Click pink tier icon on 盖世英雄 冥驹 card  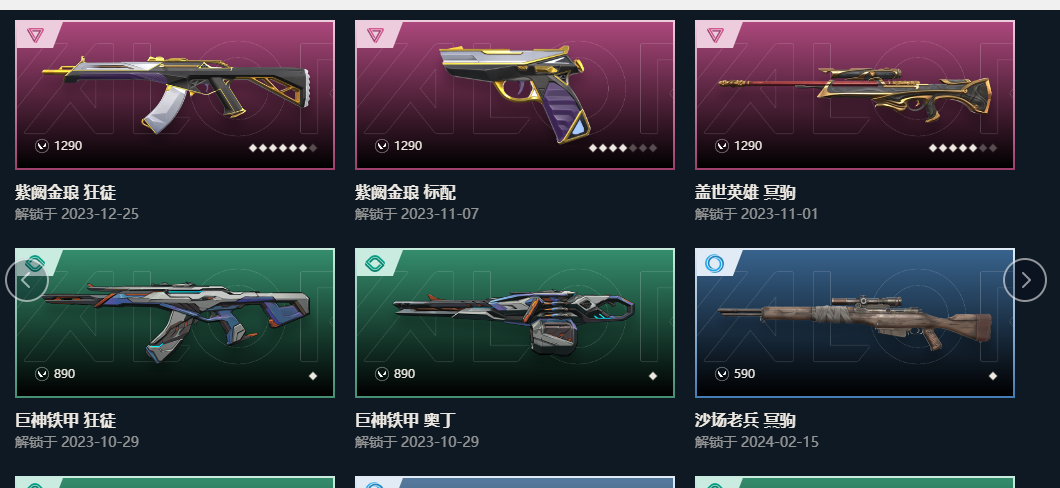[x=716, y=34]
